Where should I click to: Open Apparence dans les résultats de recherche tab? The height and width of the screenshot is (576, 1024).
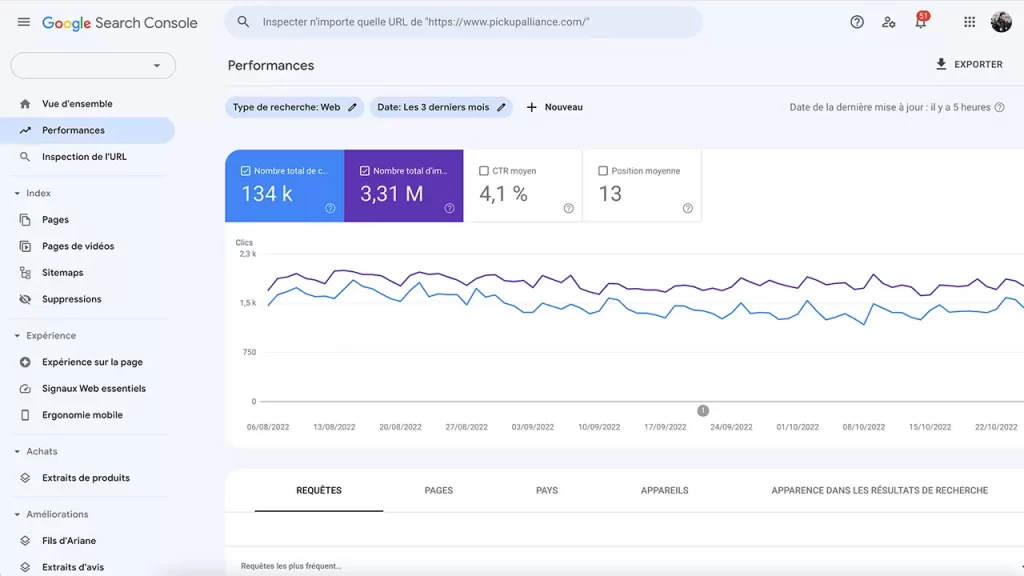[x=879, y=490]
